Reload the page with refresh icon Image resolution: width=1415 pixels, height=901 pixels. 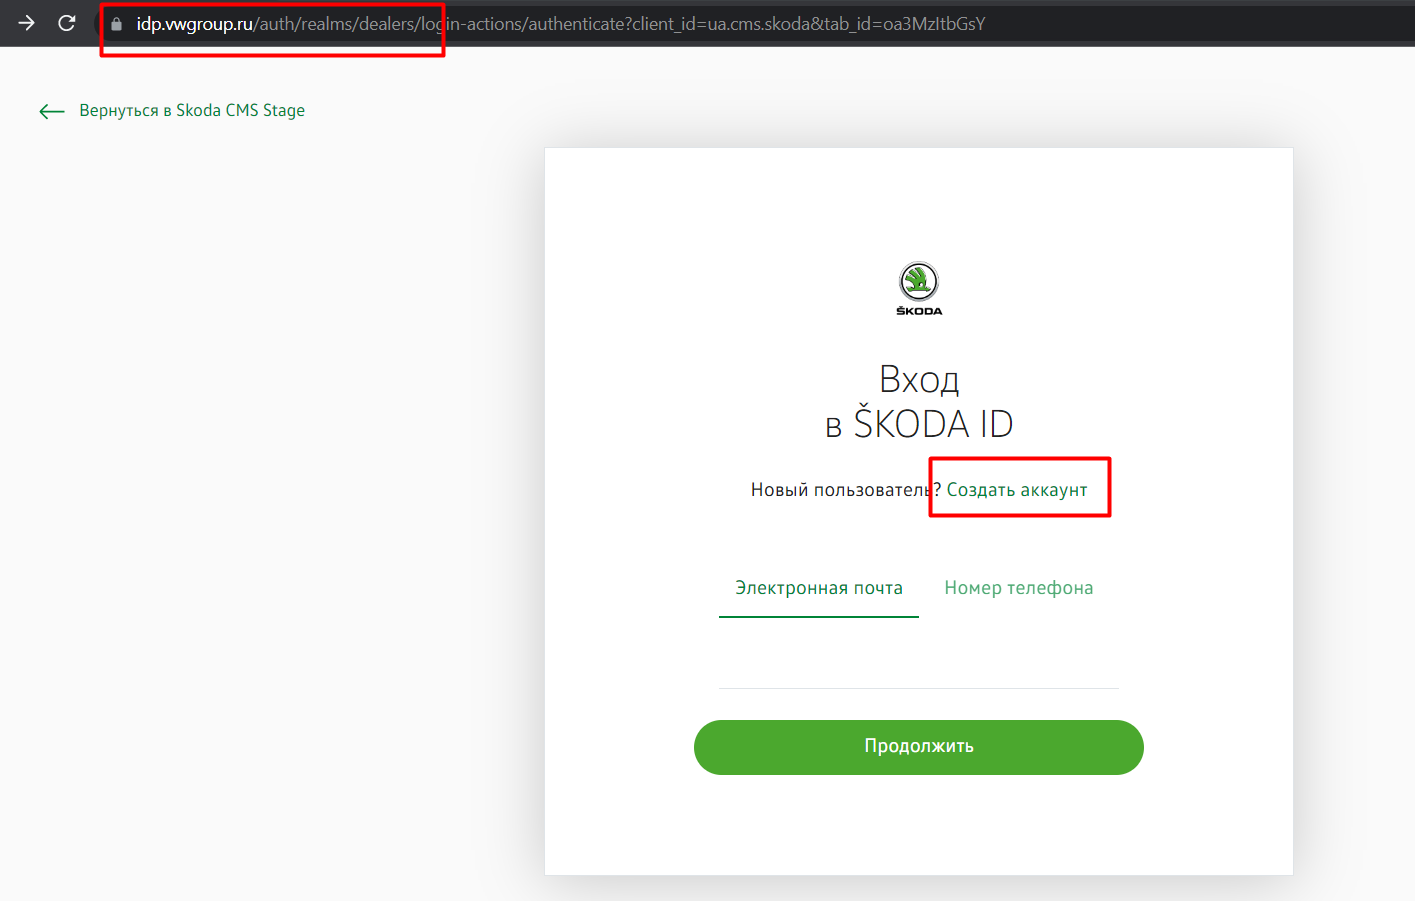[x=67, y=23]
